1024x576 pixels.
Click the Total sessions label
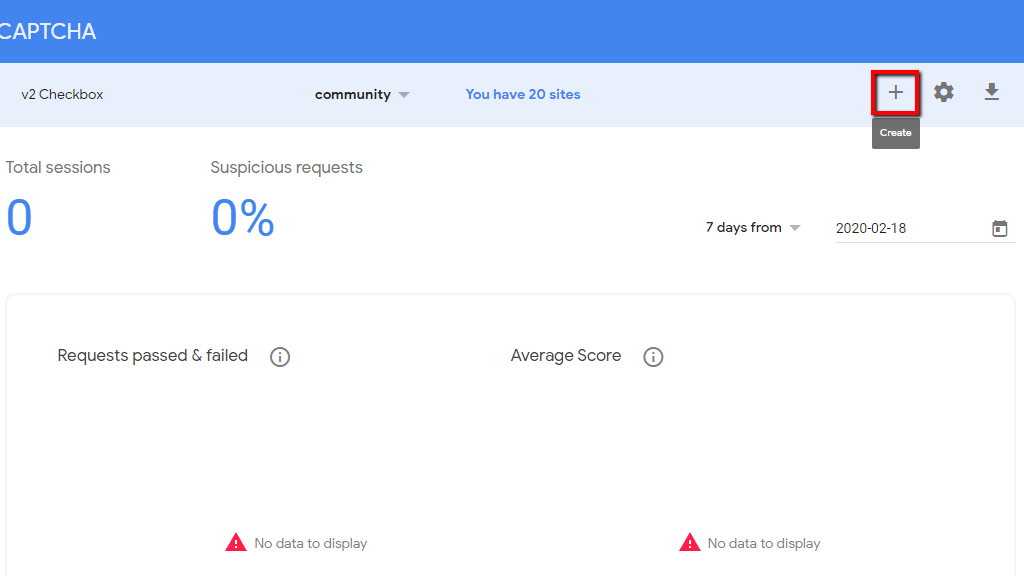tap(58, 167)
